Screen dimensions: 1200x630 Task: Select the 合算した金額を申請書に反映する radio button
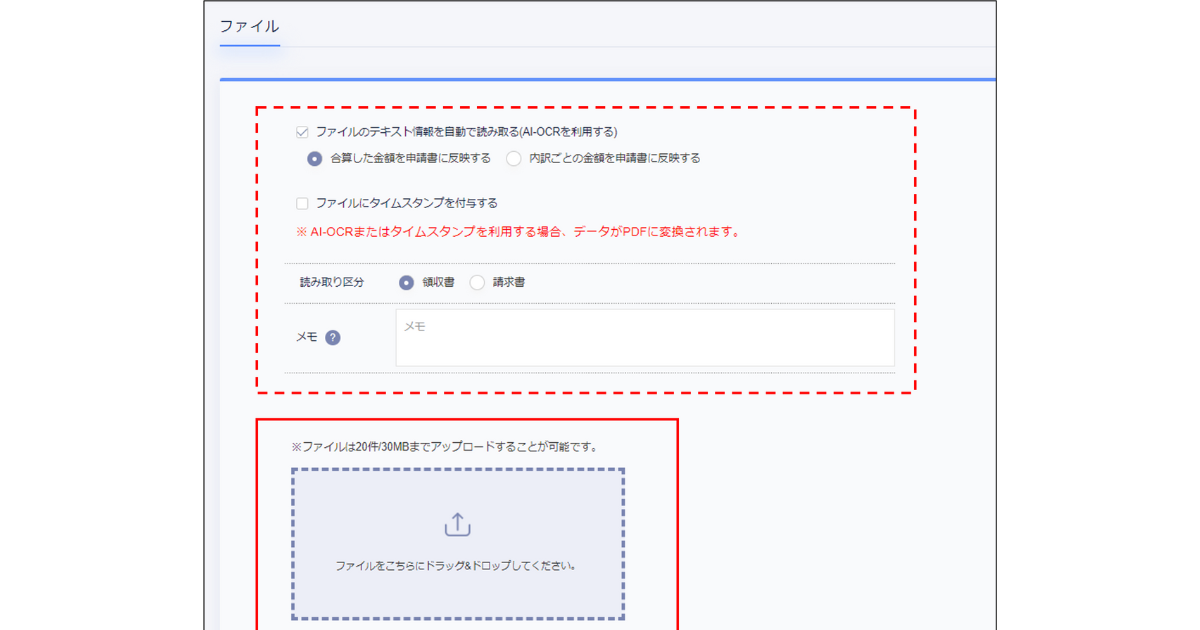[x=315, y=158]
